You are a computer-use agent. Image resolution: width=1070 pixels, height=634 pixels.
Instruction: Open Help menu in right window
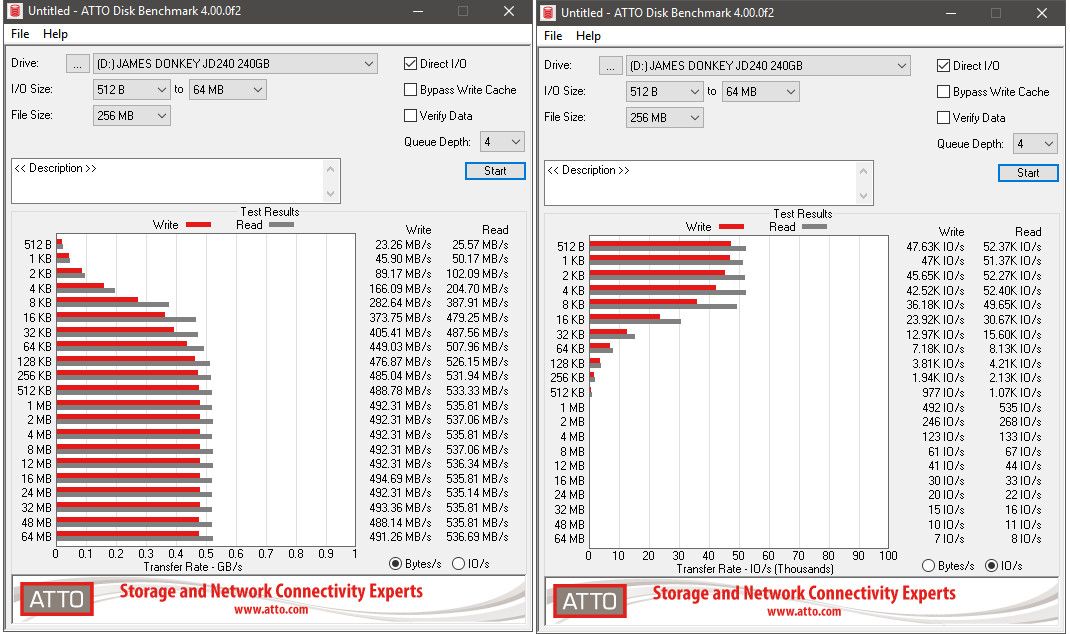588,36
